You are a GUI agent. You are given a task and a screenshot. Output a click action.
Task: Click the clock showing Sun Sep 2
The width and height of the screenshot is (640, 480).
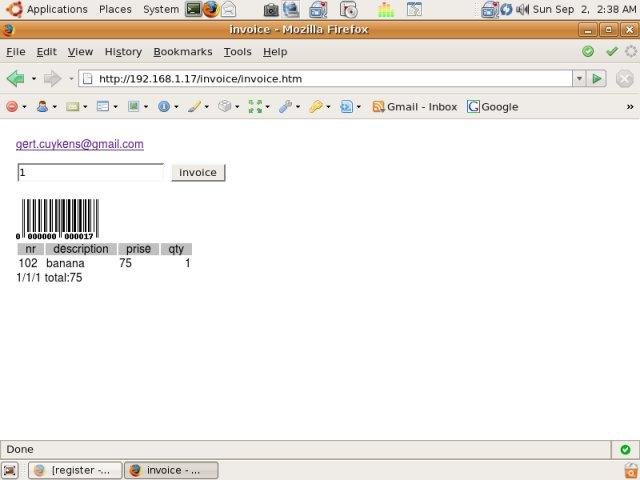click(584, 9)
